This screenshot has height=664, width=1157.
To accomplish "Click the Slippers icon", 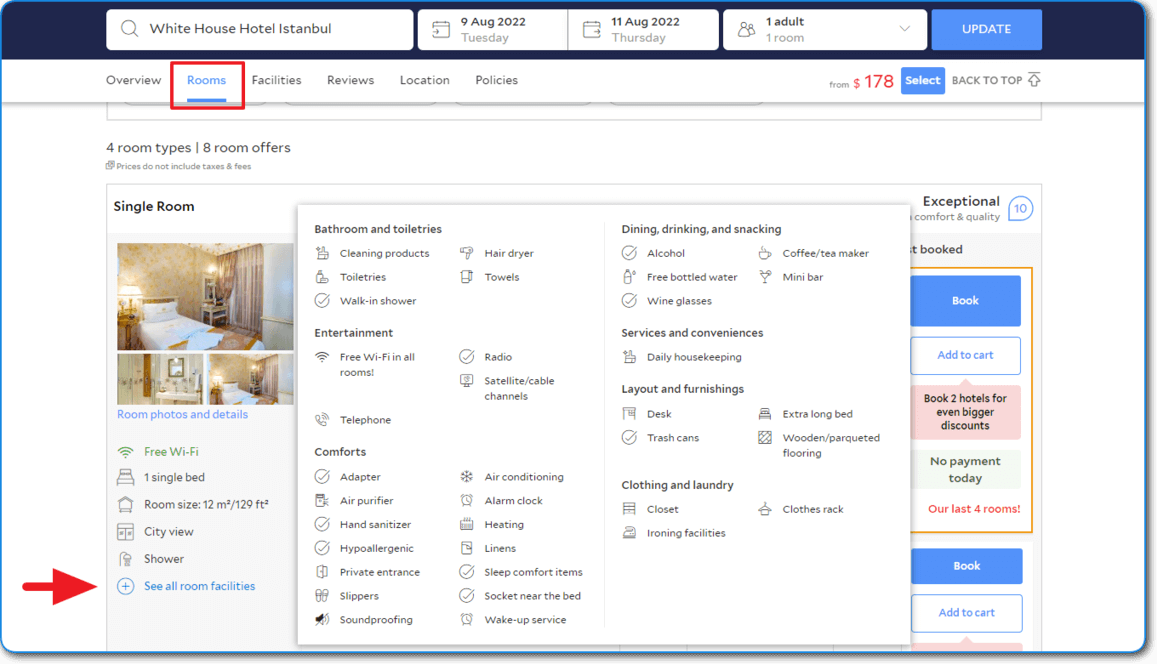I will pyautogui.click(x=322, y=595).
